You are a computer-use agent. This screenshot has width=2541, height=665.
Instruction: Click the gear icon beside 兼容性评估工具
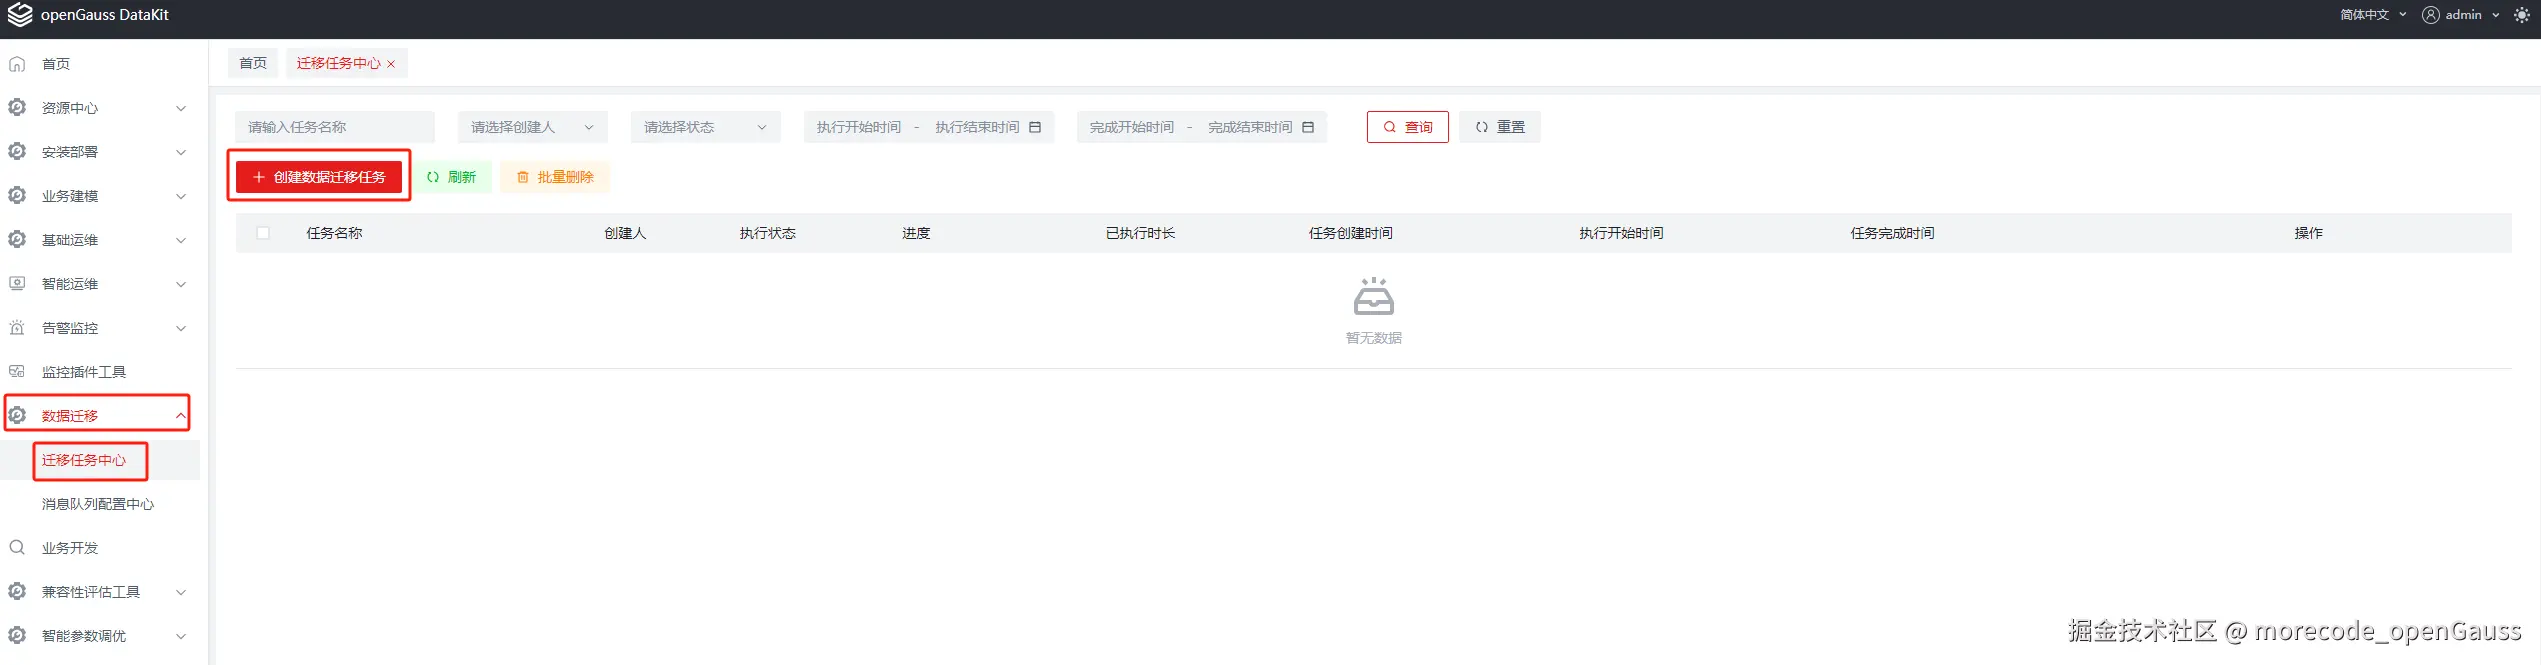point(17,591)
